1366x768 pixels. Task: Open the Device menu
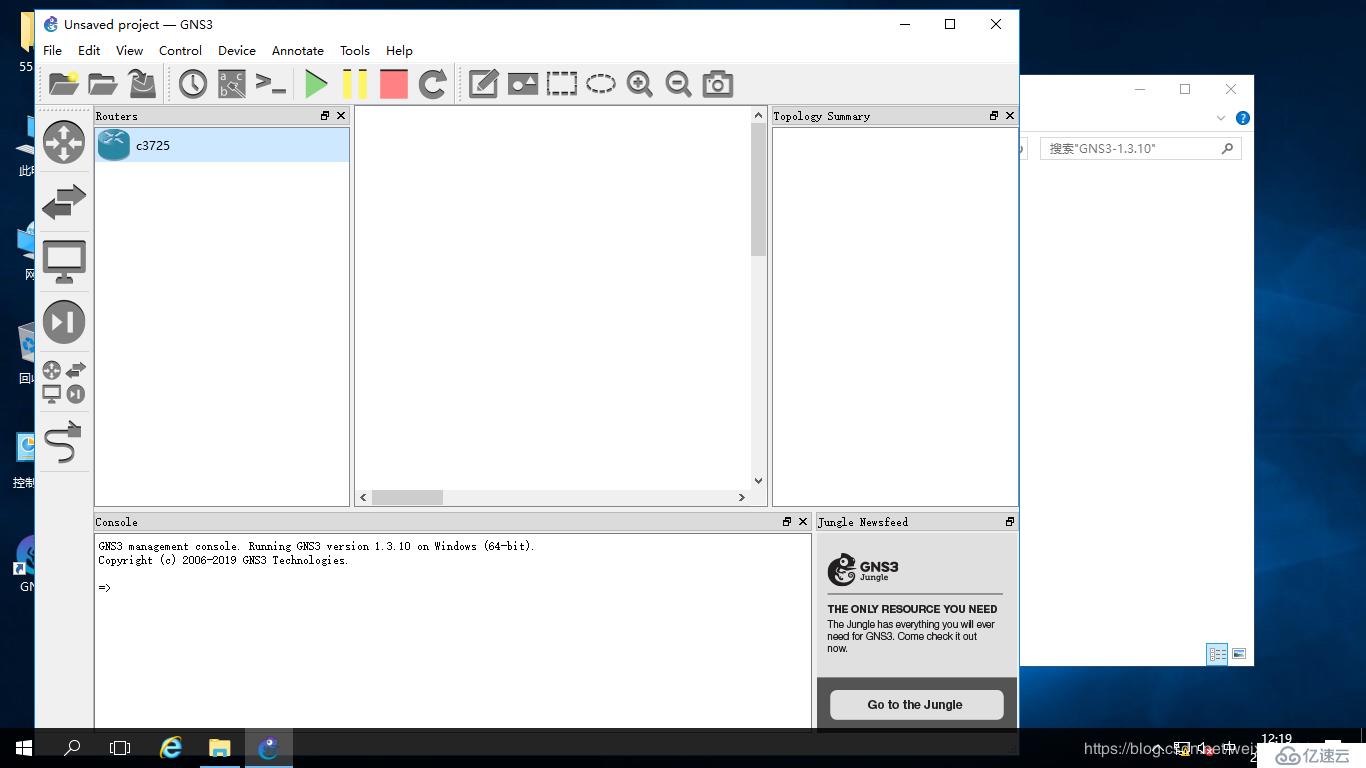coord(237,50)
